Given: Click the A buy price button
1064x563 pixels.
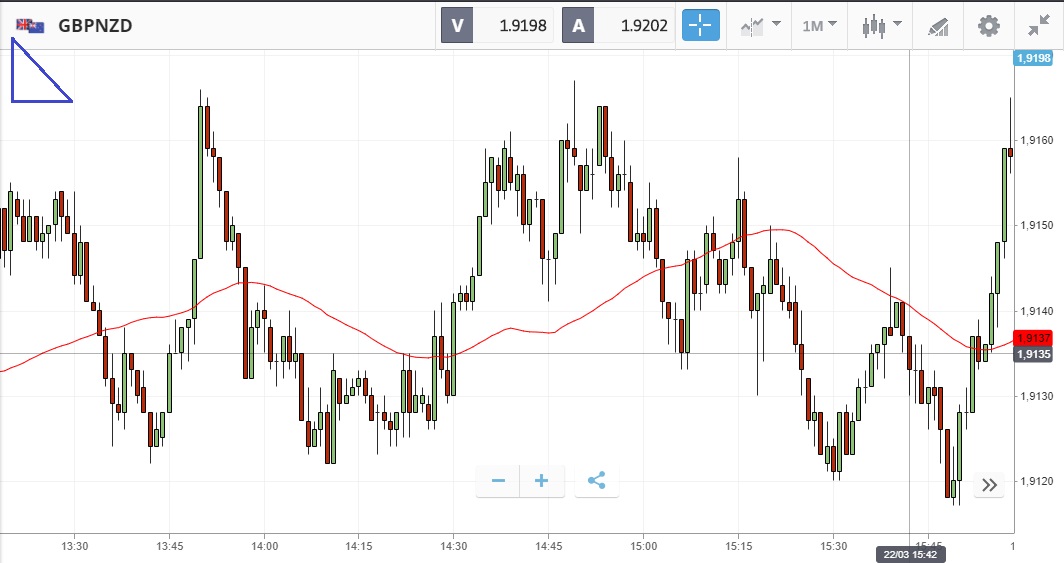Looking at the screenshot, I should pos(618,26).
